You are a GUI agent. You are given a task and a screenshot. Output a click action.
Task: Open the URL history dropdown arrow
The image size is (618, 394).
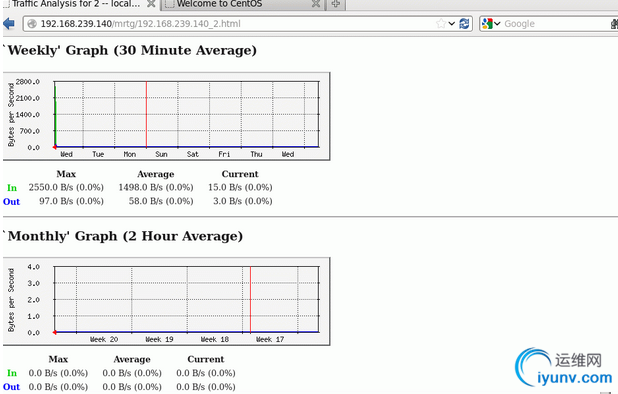pos(452,24)
